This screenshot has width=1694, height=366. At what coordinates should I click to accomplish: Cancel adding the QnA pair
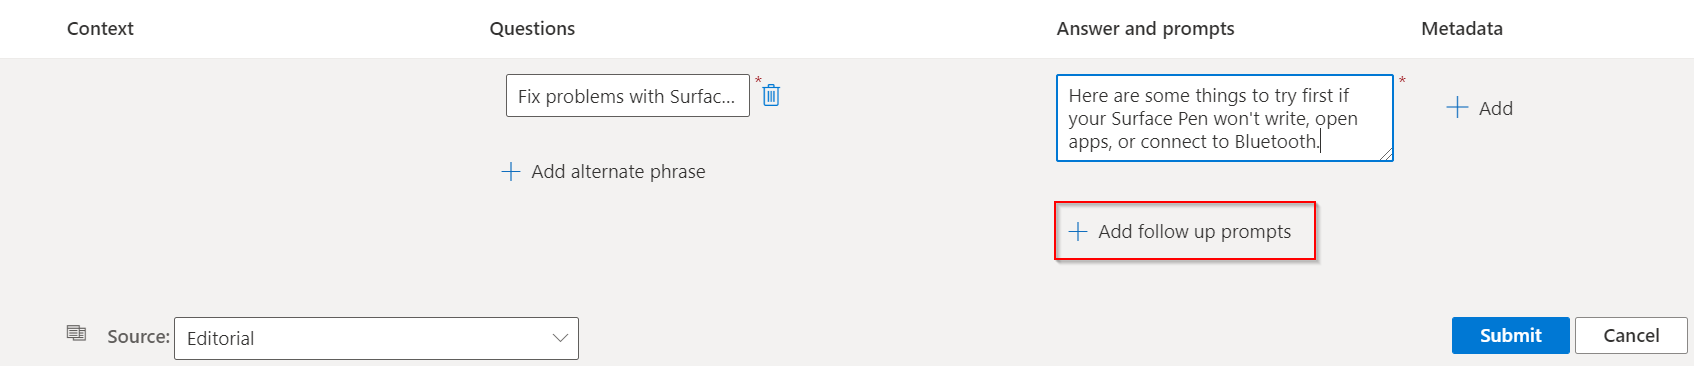tap(1631, 335)
